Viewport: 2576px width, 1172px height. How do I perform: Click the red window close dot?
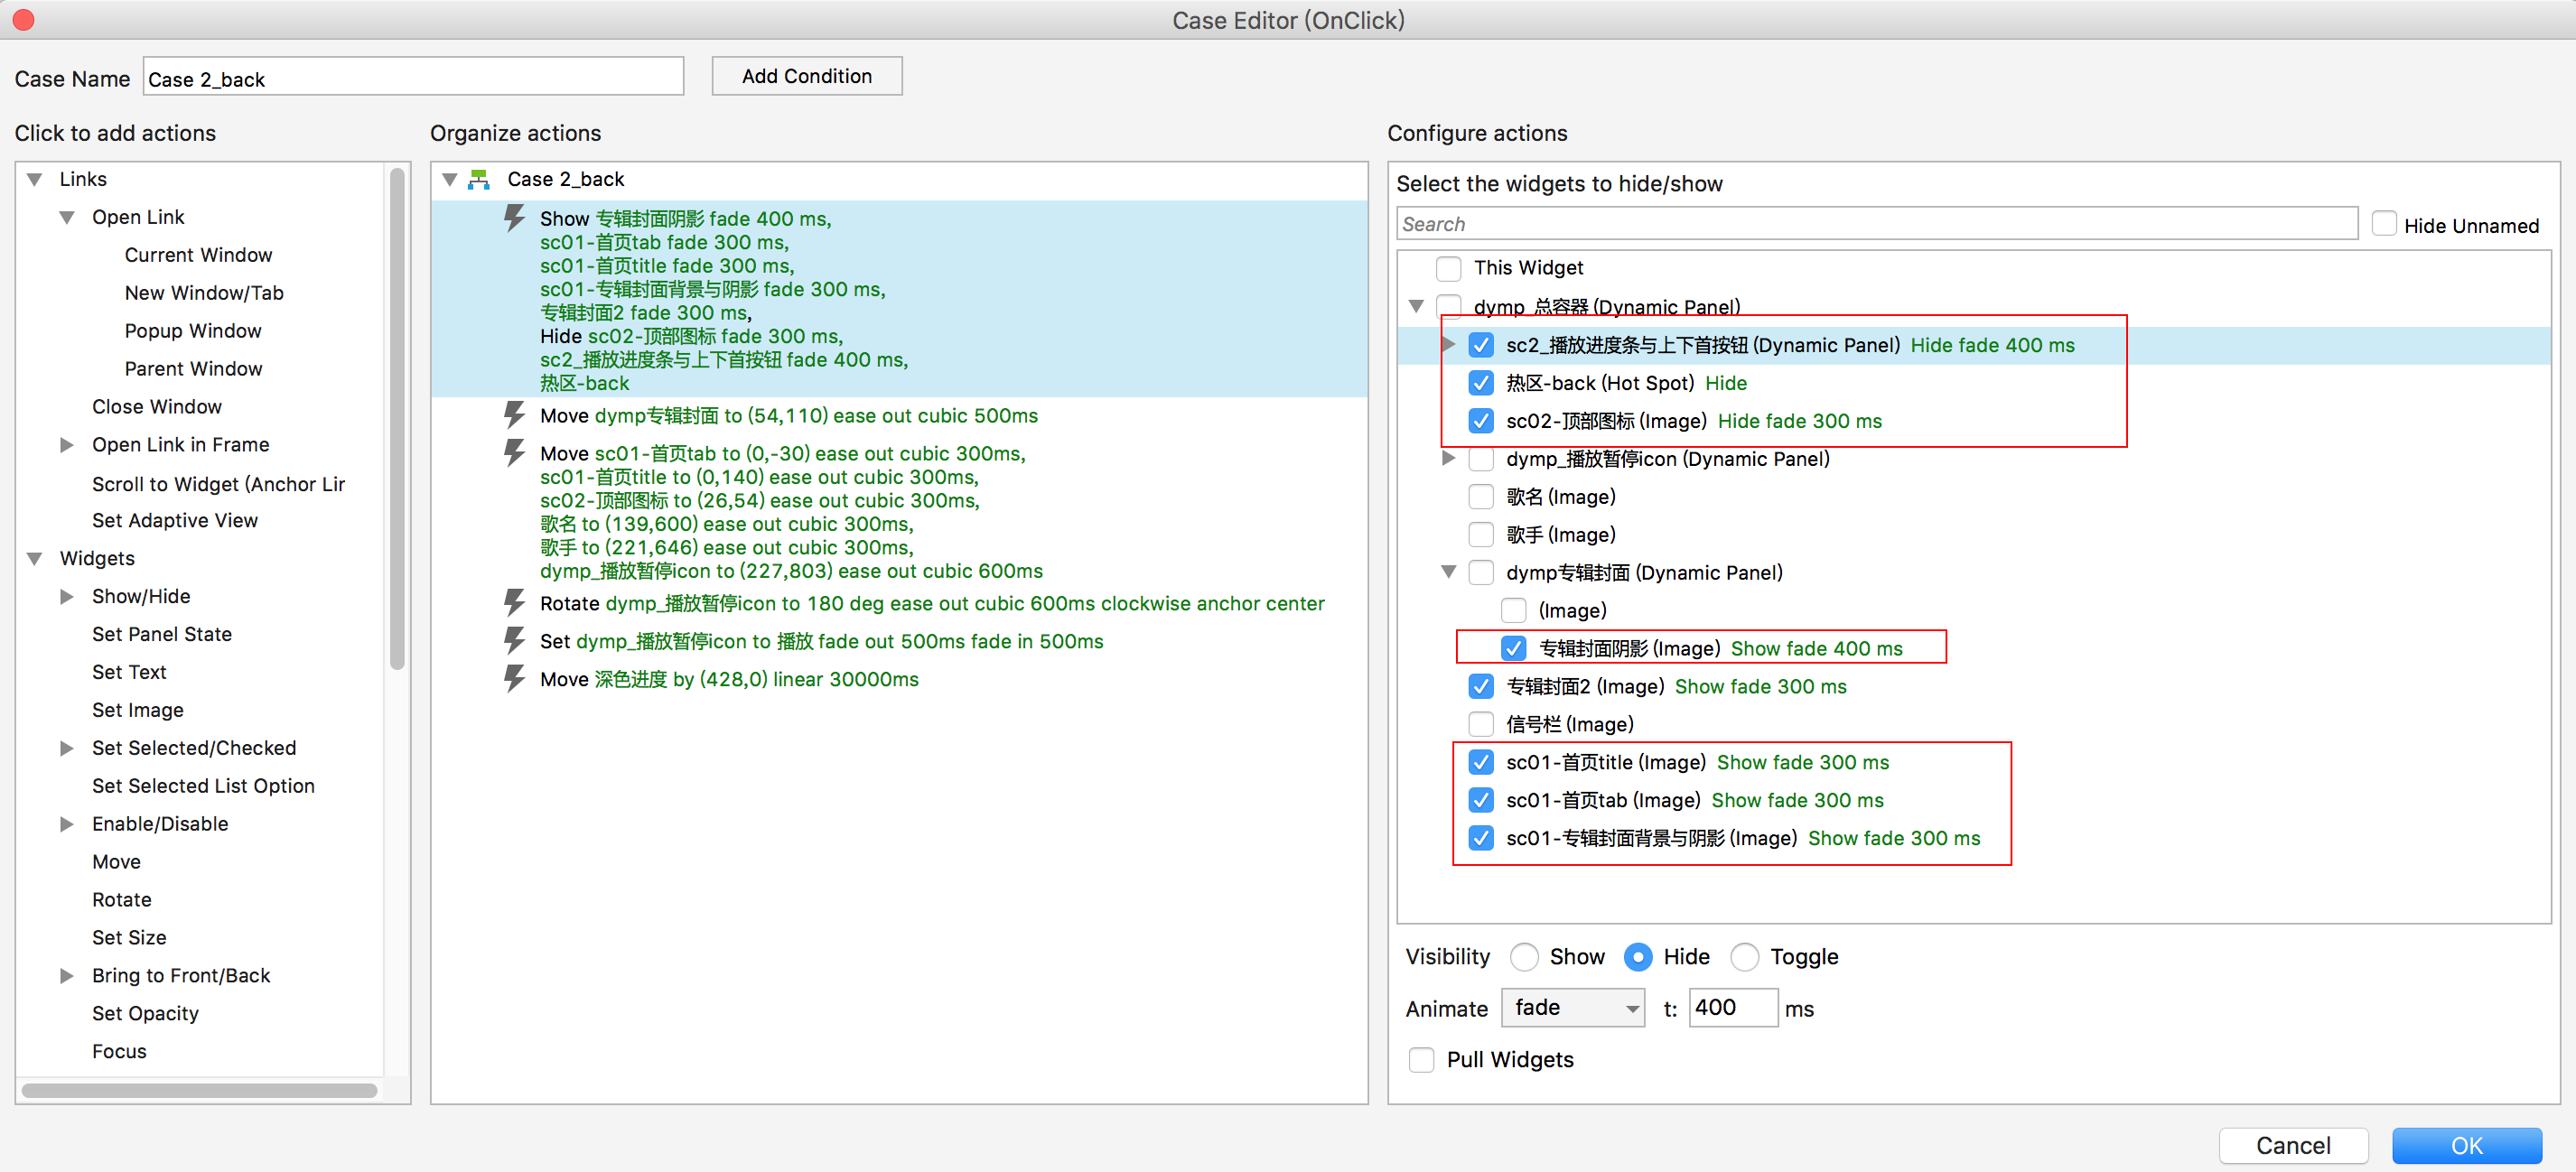[x=24, y=19]
